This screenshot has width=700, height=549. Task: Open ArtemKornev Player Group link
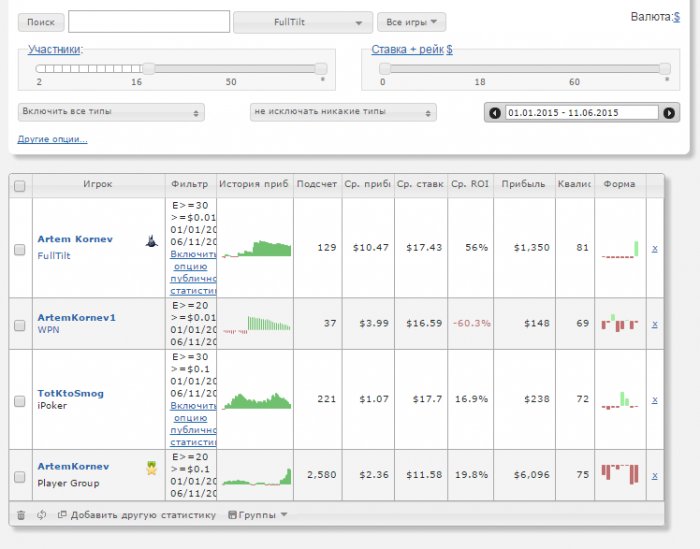73,466
